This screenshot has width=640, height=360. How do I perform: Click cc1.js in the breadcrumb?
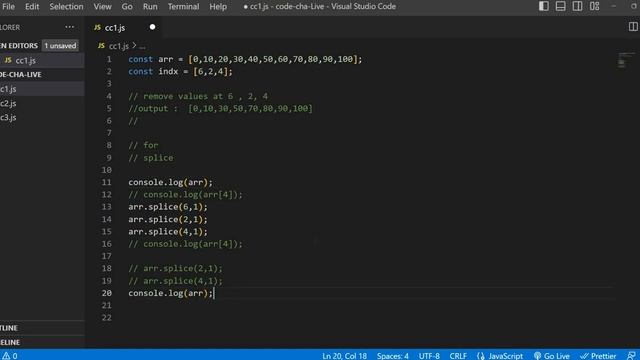[119, 46]
